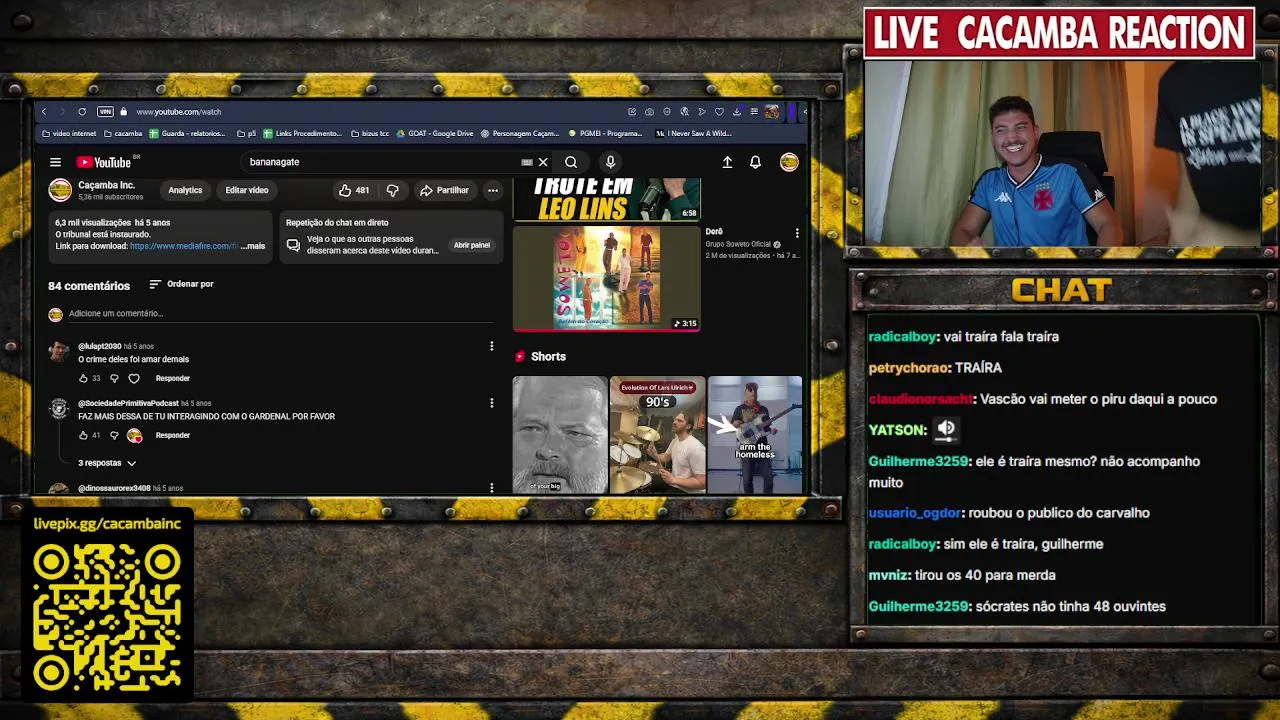This screenshot has height=720, width=1280.
Task: Open the bizus tcc bookmark folder
Action: [370, 133]
